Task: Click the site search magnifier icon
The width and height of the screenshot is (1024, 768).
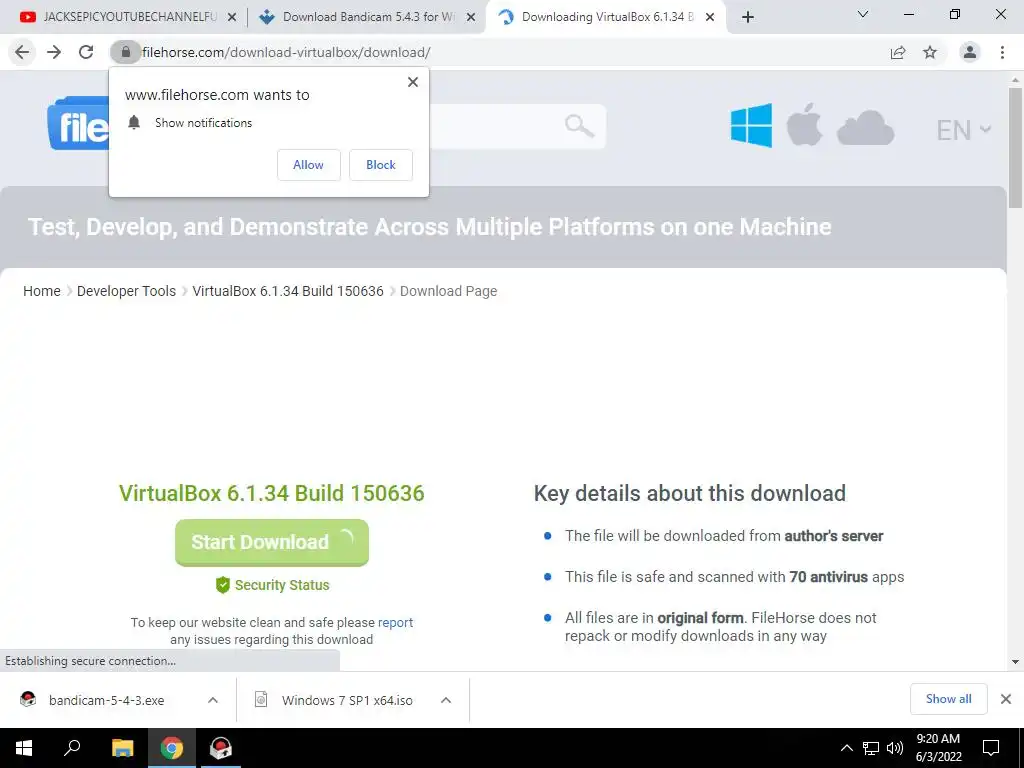Action: pos(579,125)
